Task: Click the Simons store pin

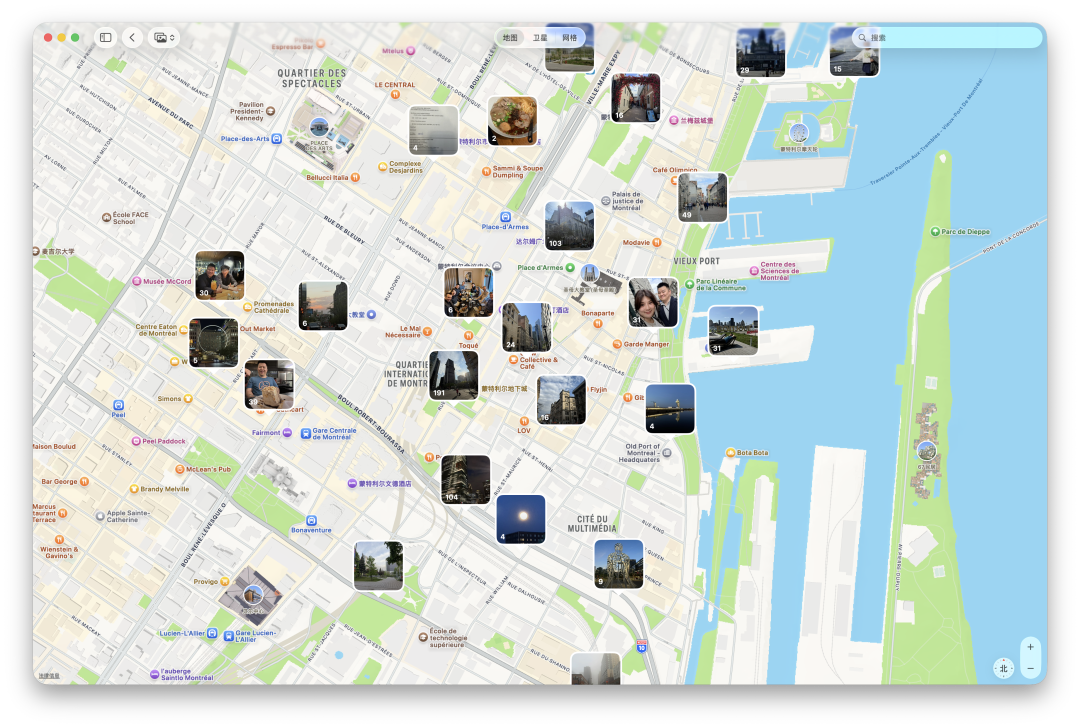Action: point(188,399)
